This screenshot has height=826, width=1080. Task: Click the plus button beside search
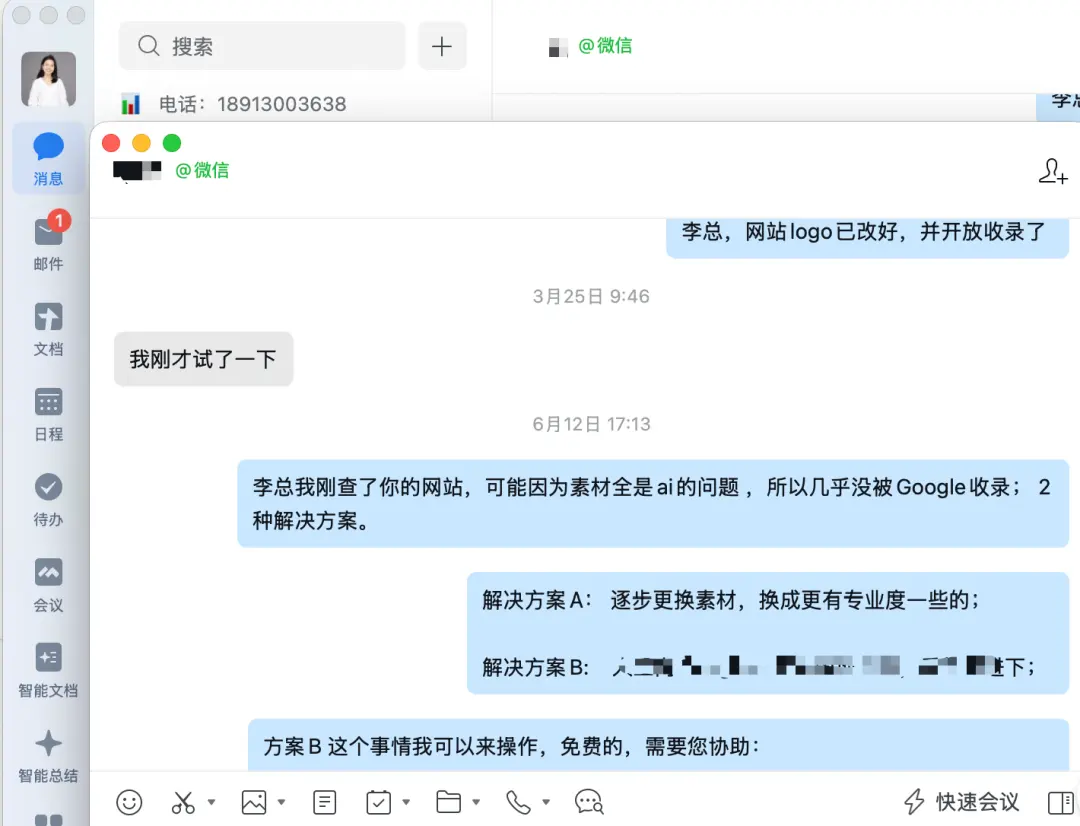pyautogui.click(x=442, y=46)
